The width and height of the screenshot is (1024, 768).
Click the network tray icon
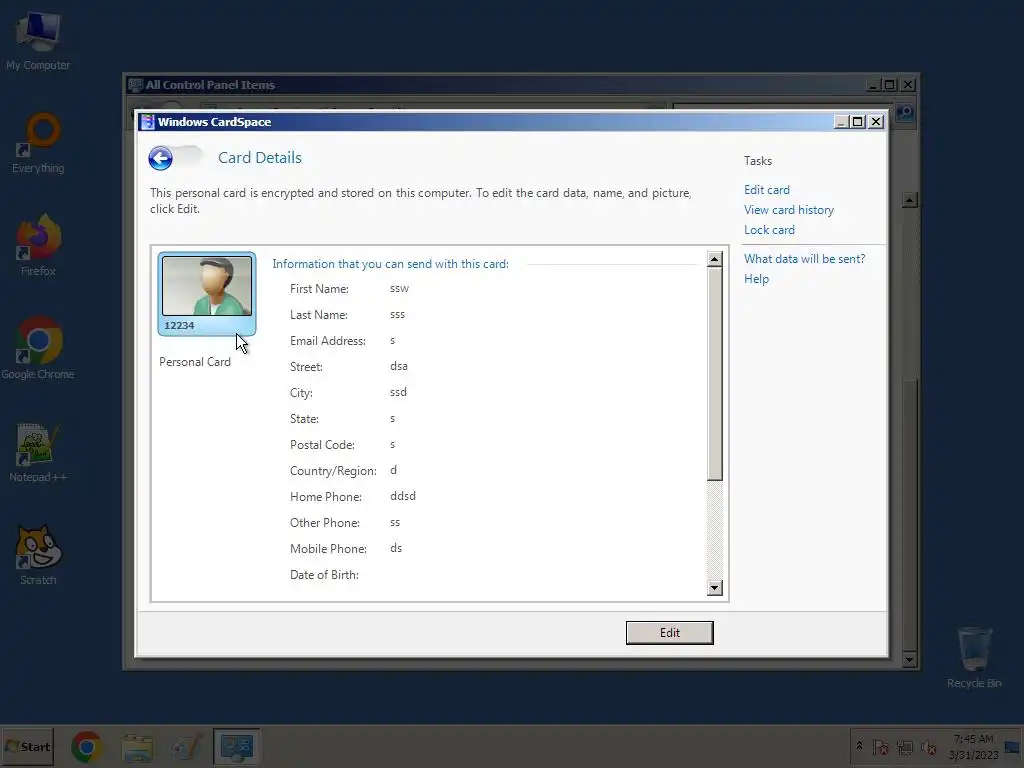pos(904,747)
